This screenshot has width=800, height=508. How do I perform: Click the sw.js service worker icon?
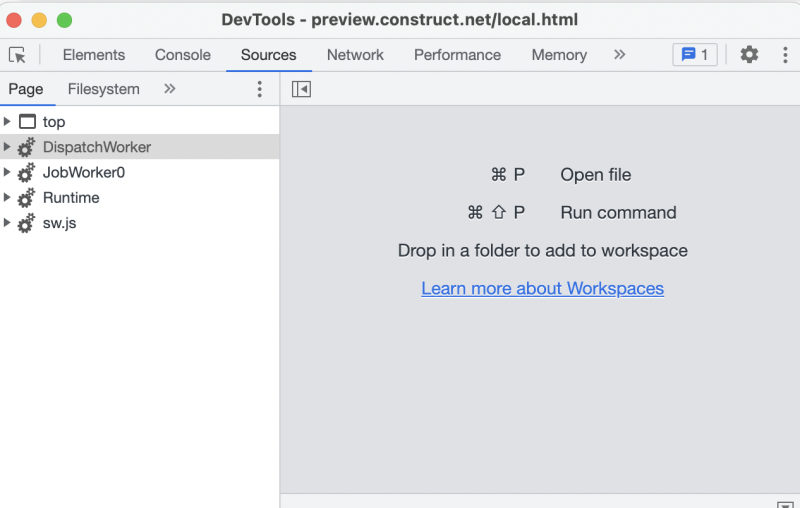point(26,223)
